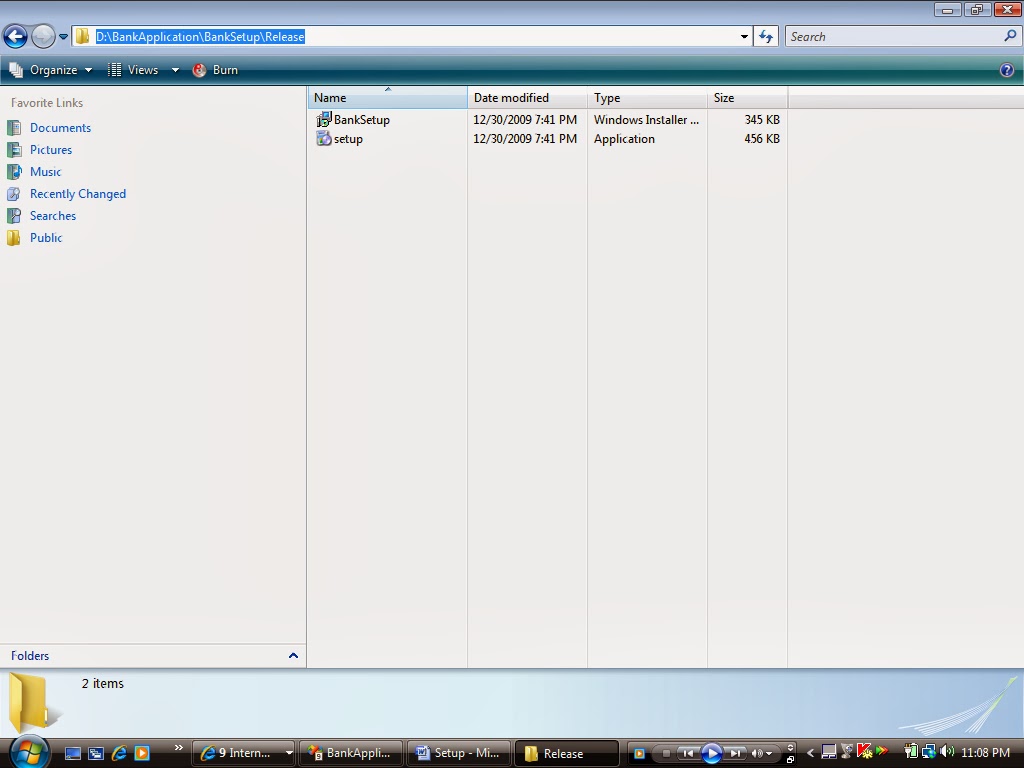
Task: Click the network tray icon
Action: [x=929, y=752]
